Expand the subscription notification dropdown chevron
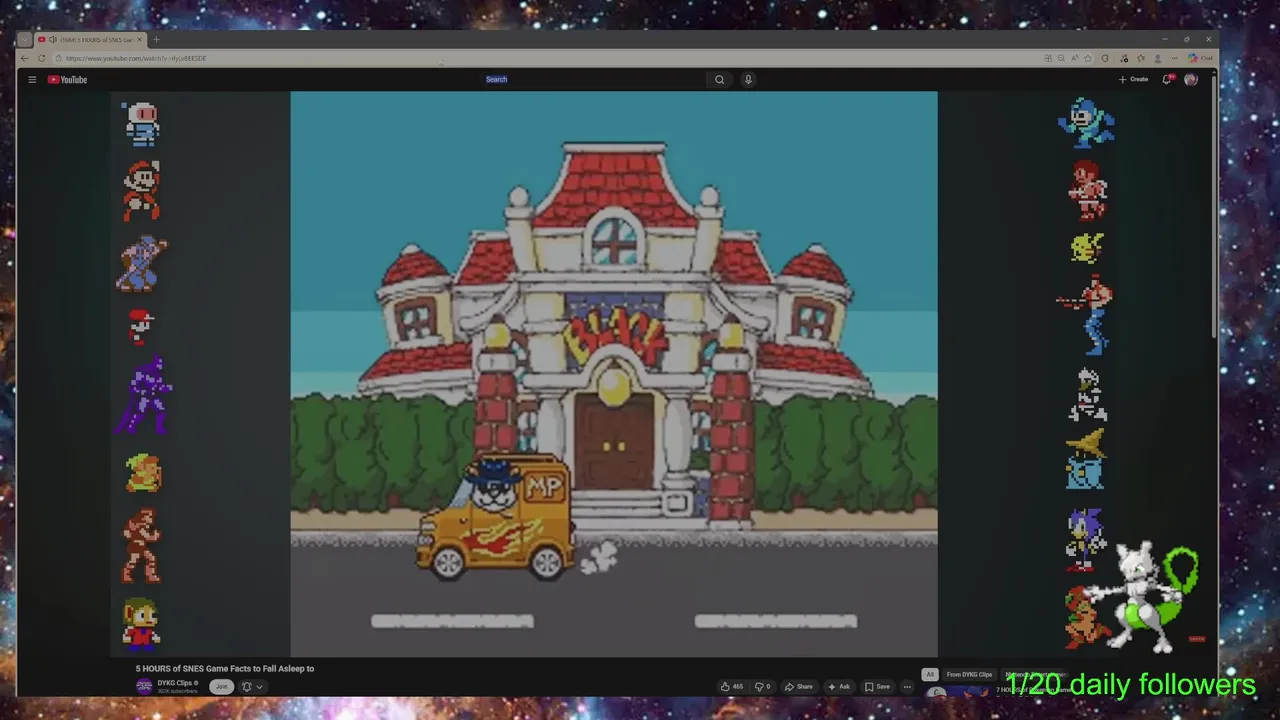 click(x=259, y=687)
